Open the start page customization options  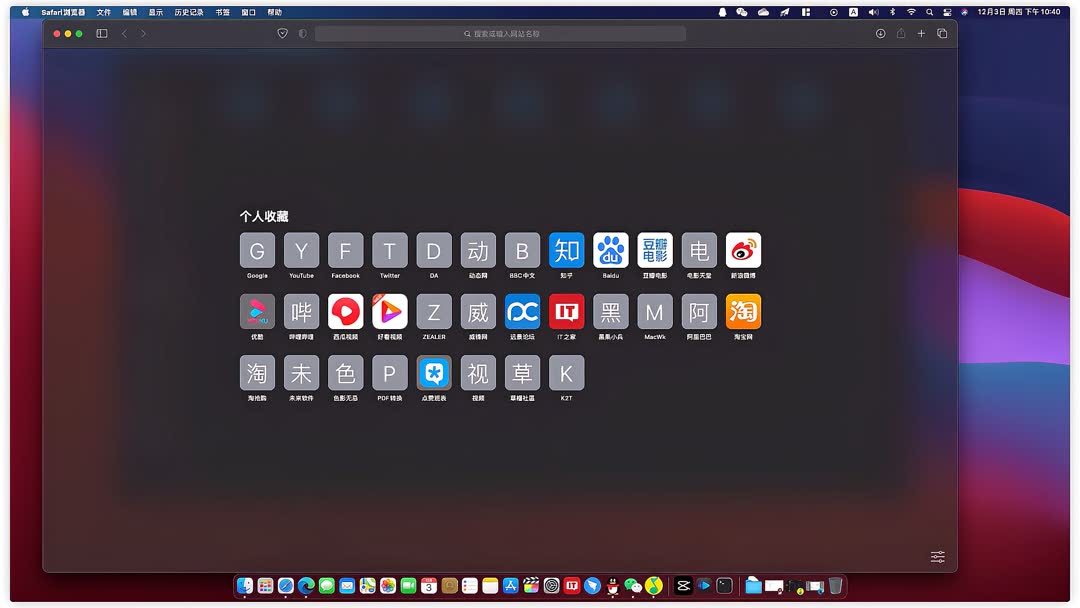937,556
